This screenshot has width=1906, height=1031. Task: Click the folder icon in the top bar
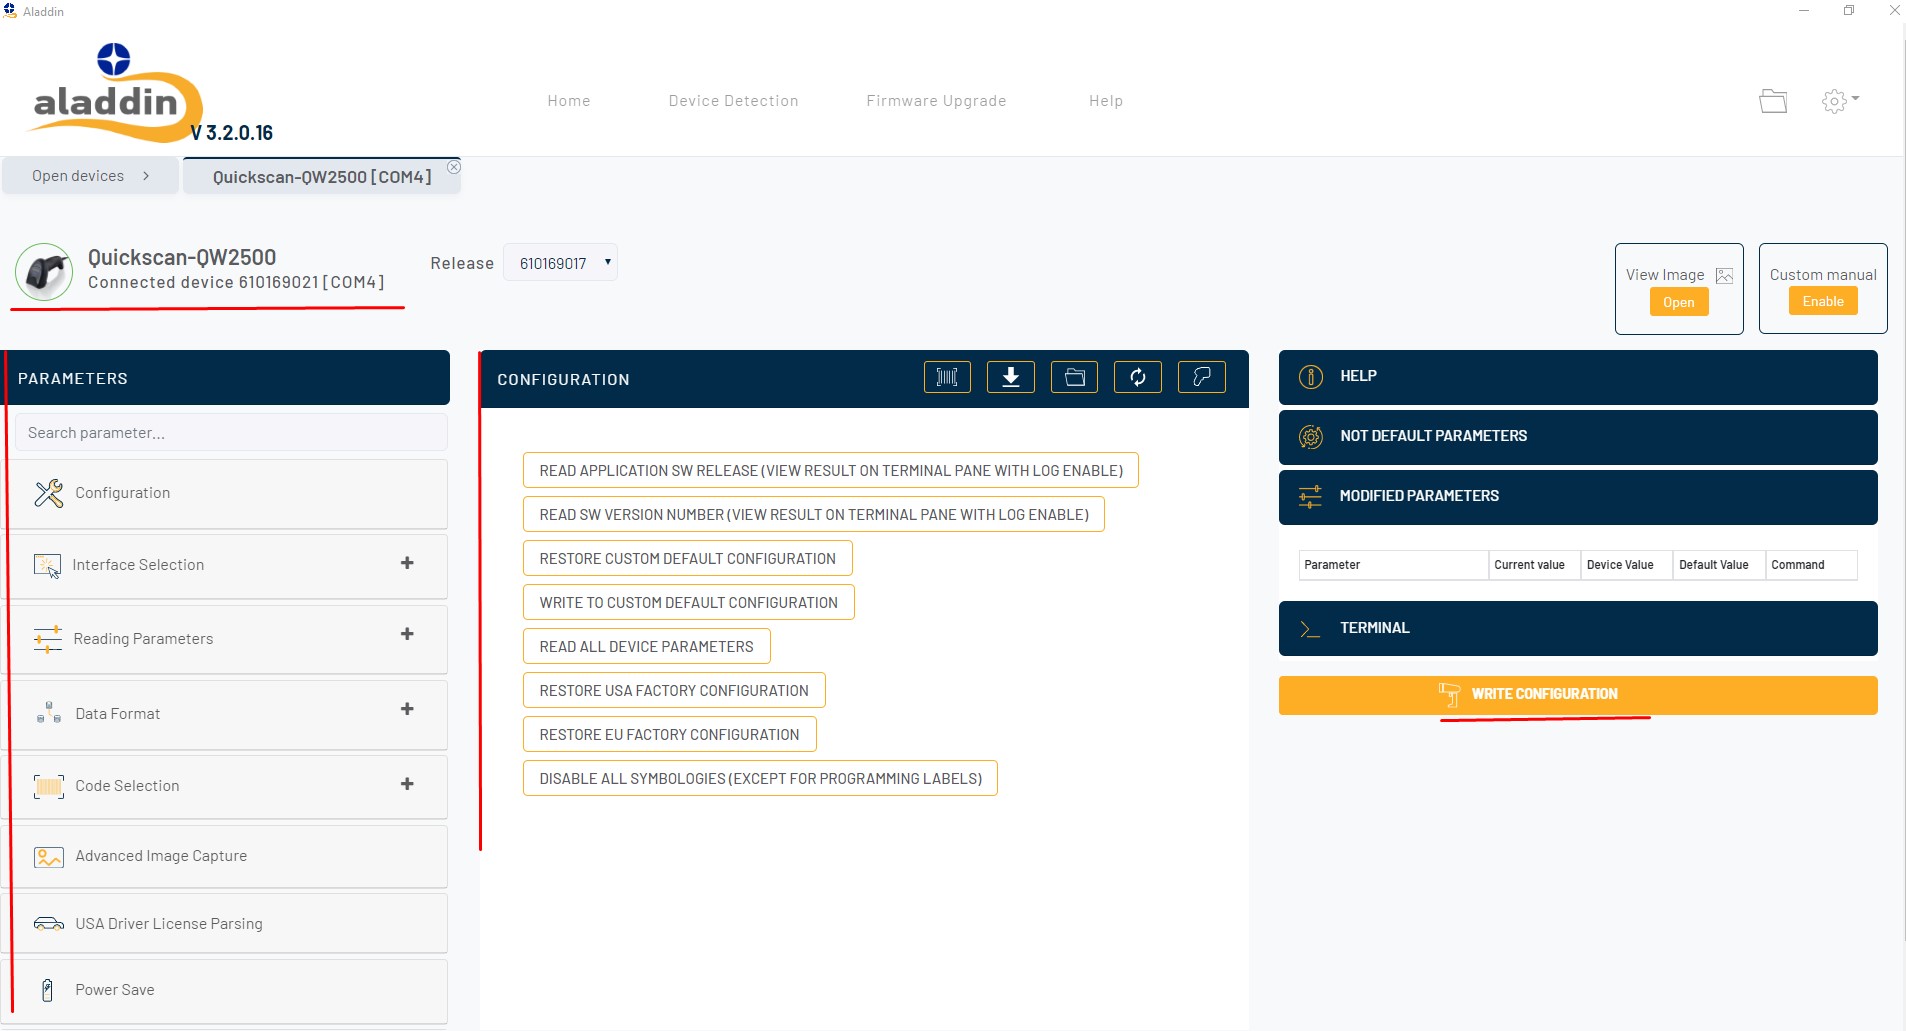tap(1773, 101)
